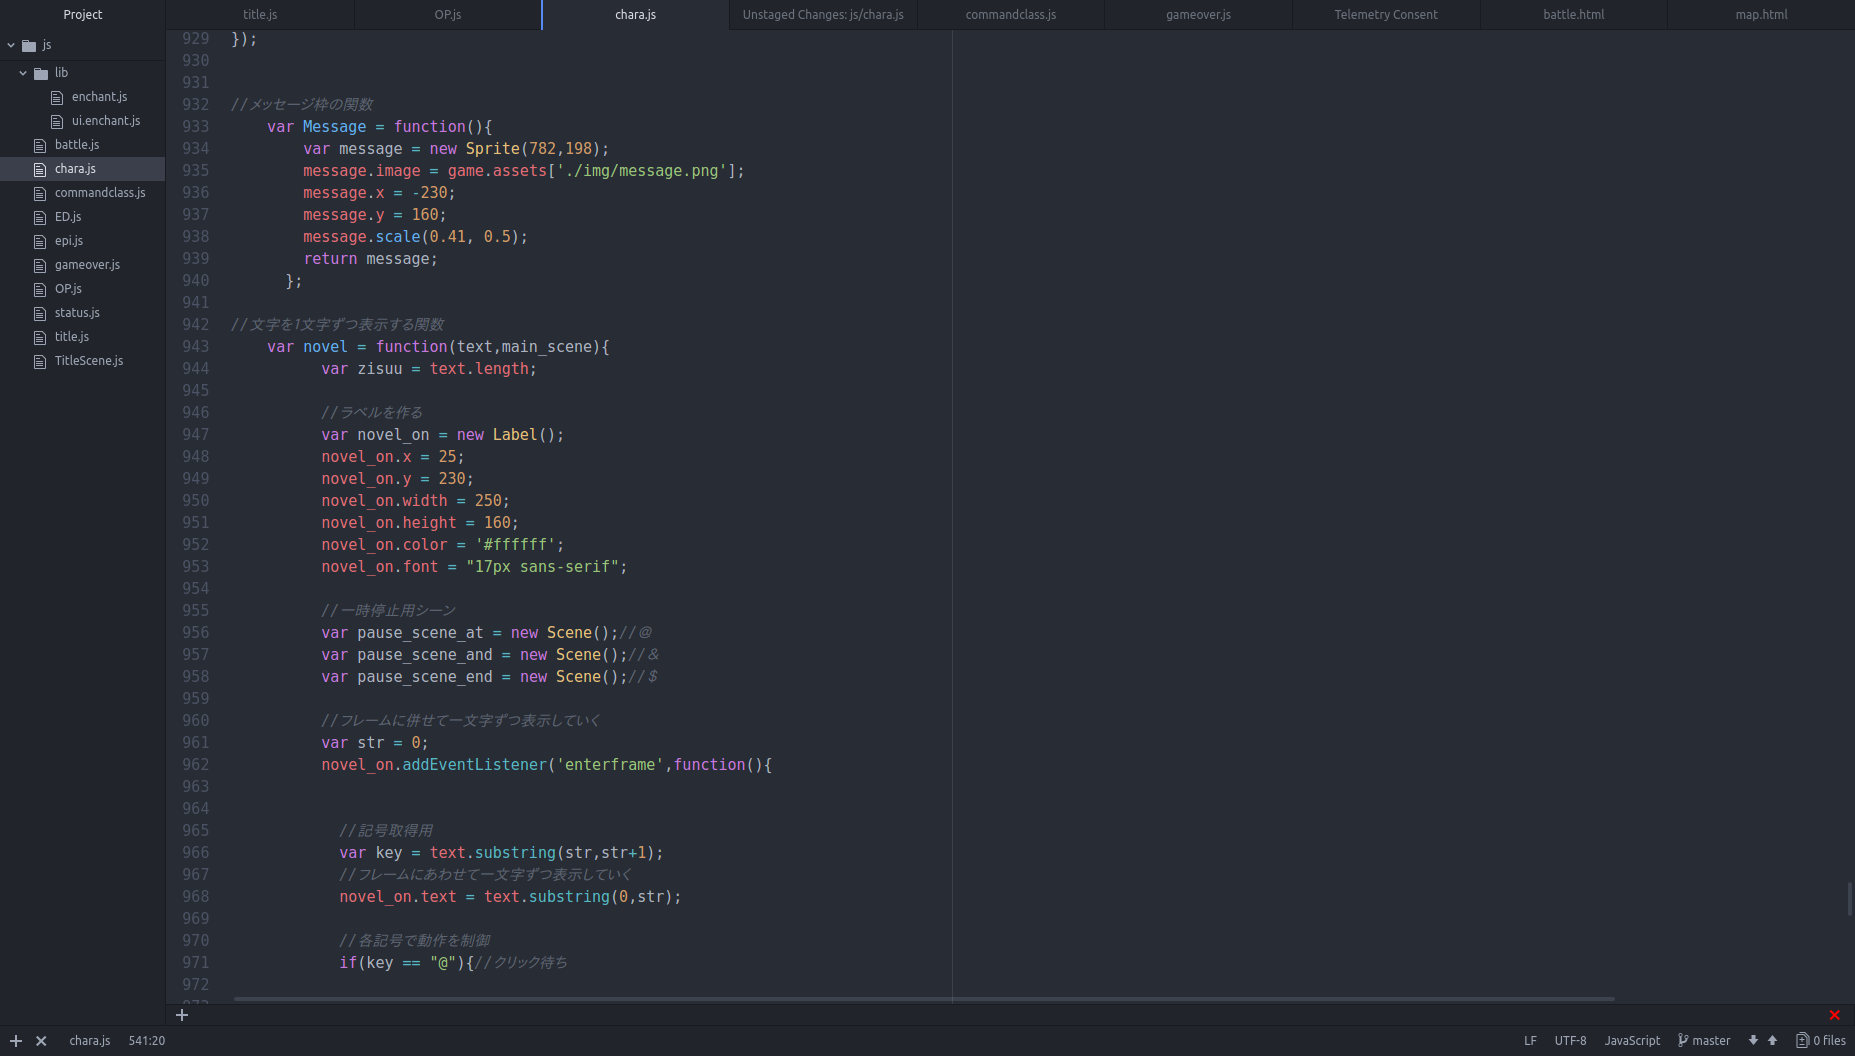Click file icon beside battle.js

click(x=40, y=146)
